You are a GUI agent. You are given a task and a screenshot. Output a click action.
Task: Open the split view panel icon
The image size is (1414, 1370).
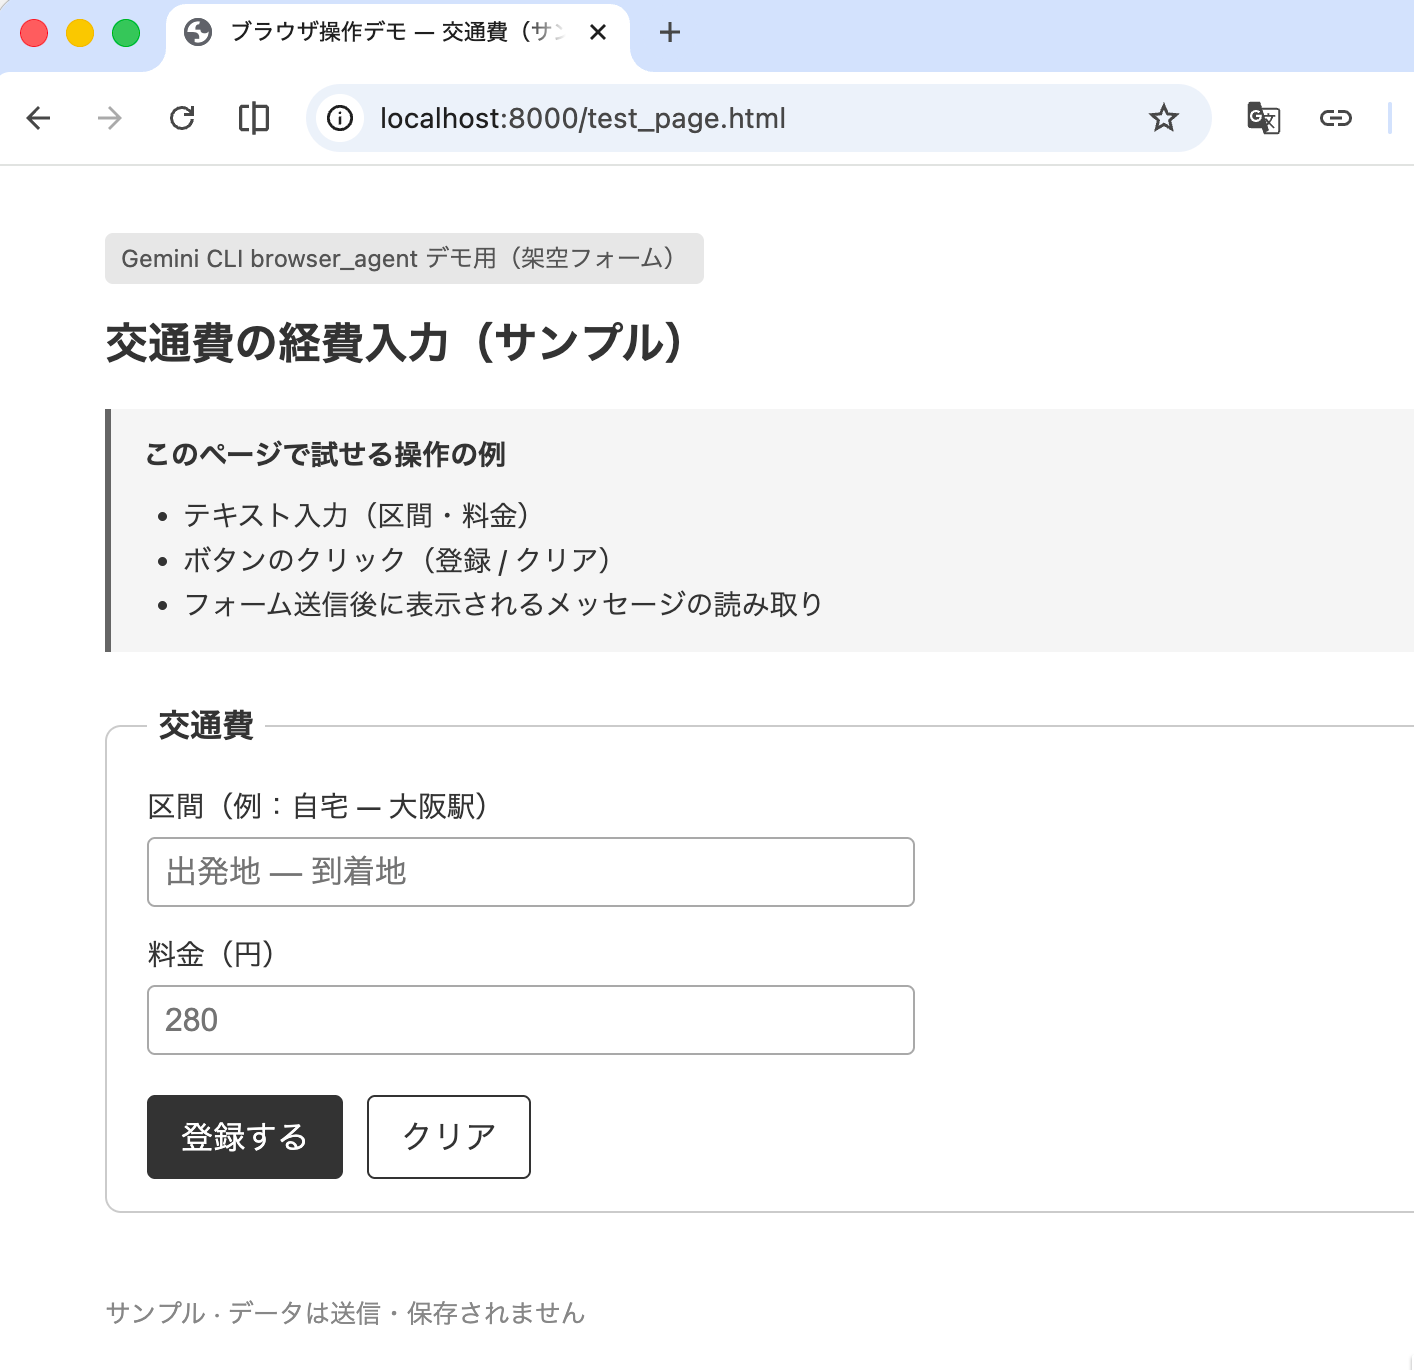tap(254, 118)
